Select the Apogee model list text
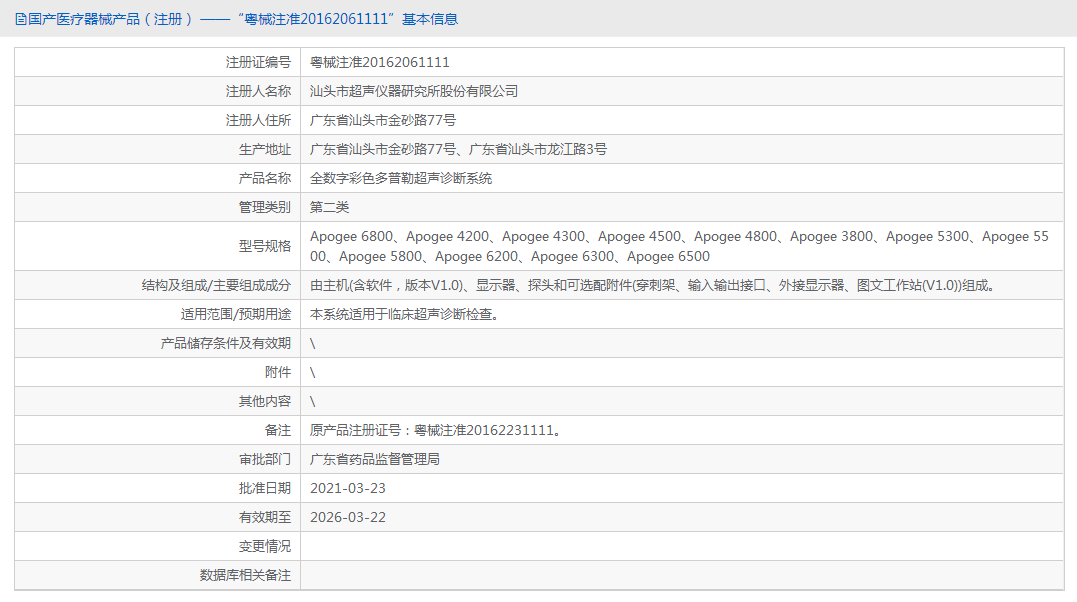 click(679, 246)
